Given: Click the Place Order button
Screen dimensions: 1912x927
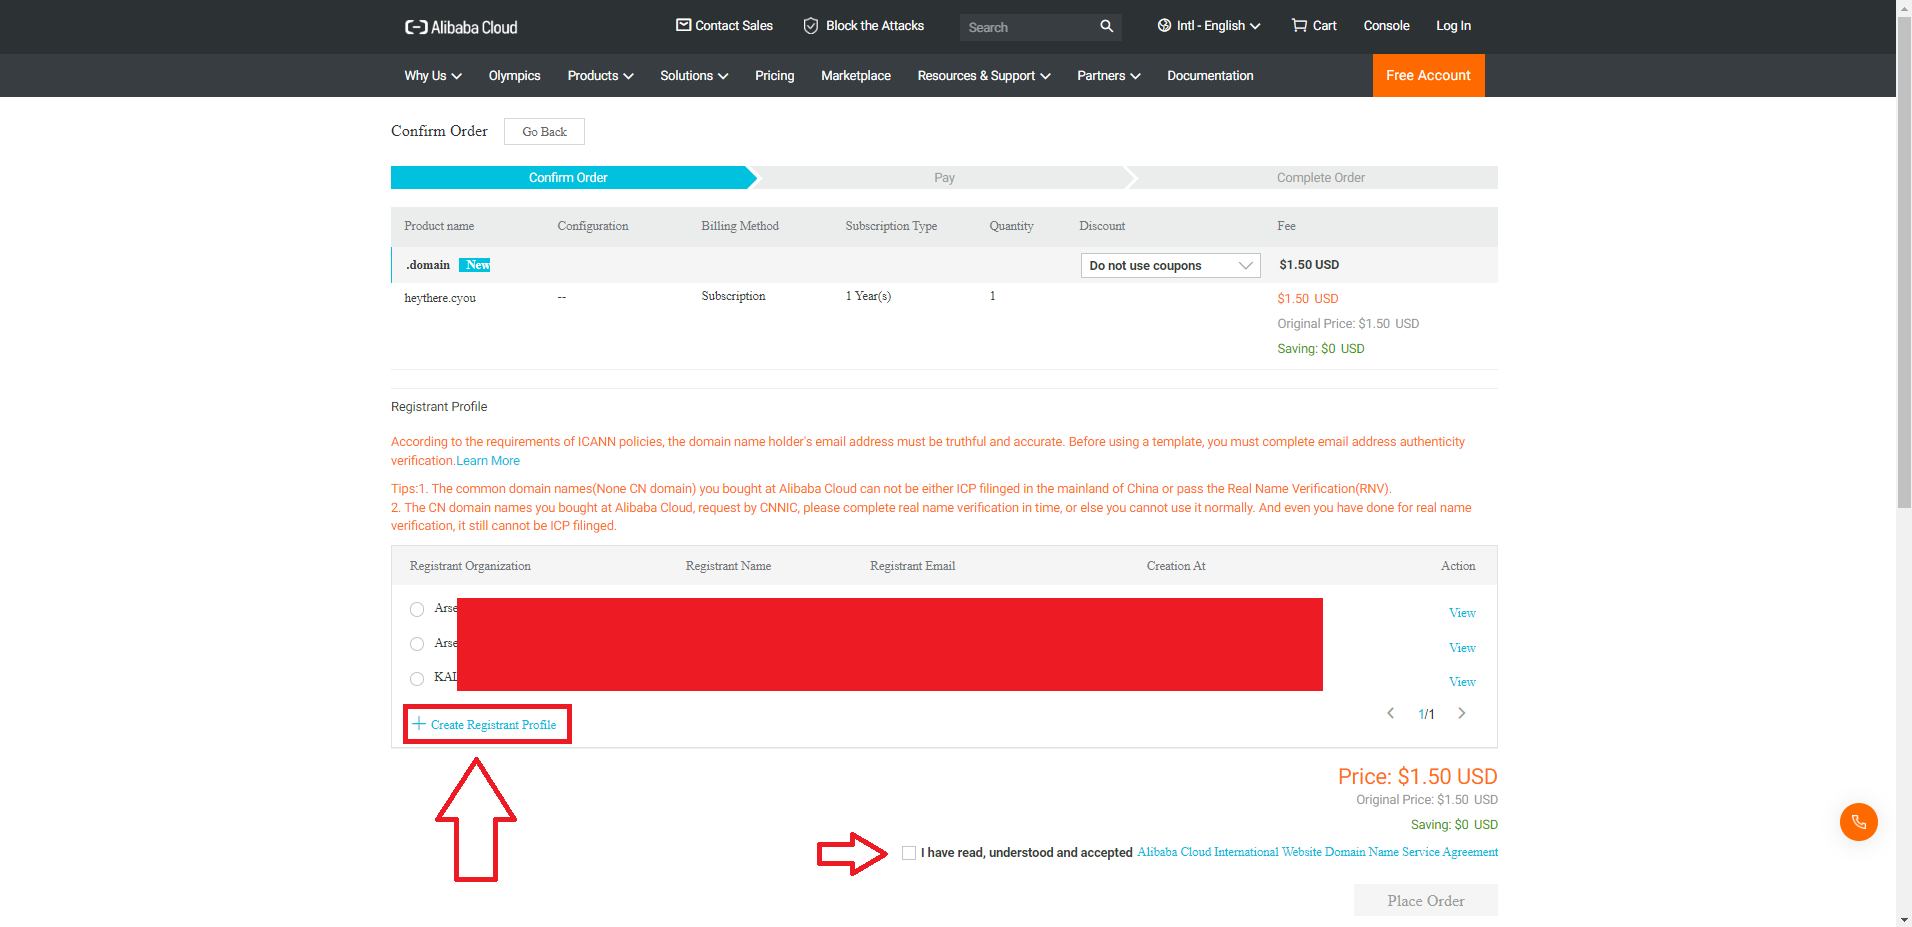Looking at the screenshot, I should tap(1425, 900).
